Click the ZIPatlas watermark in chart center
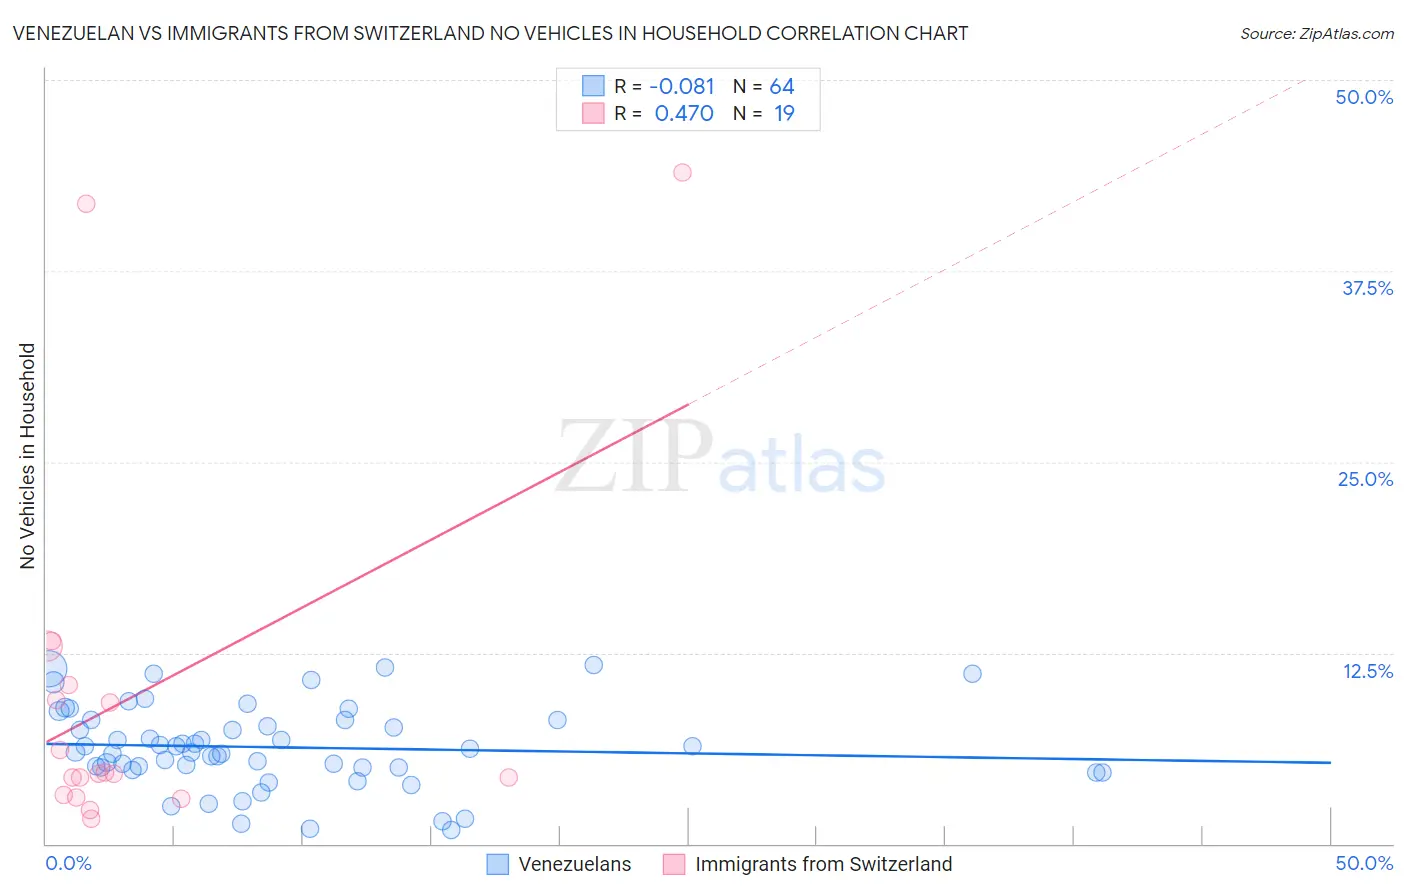Screen dimensions: 1406x892 (721, 457)
